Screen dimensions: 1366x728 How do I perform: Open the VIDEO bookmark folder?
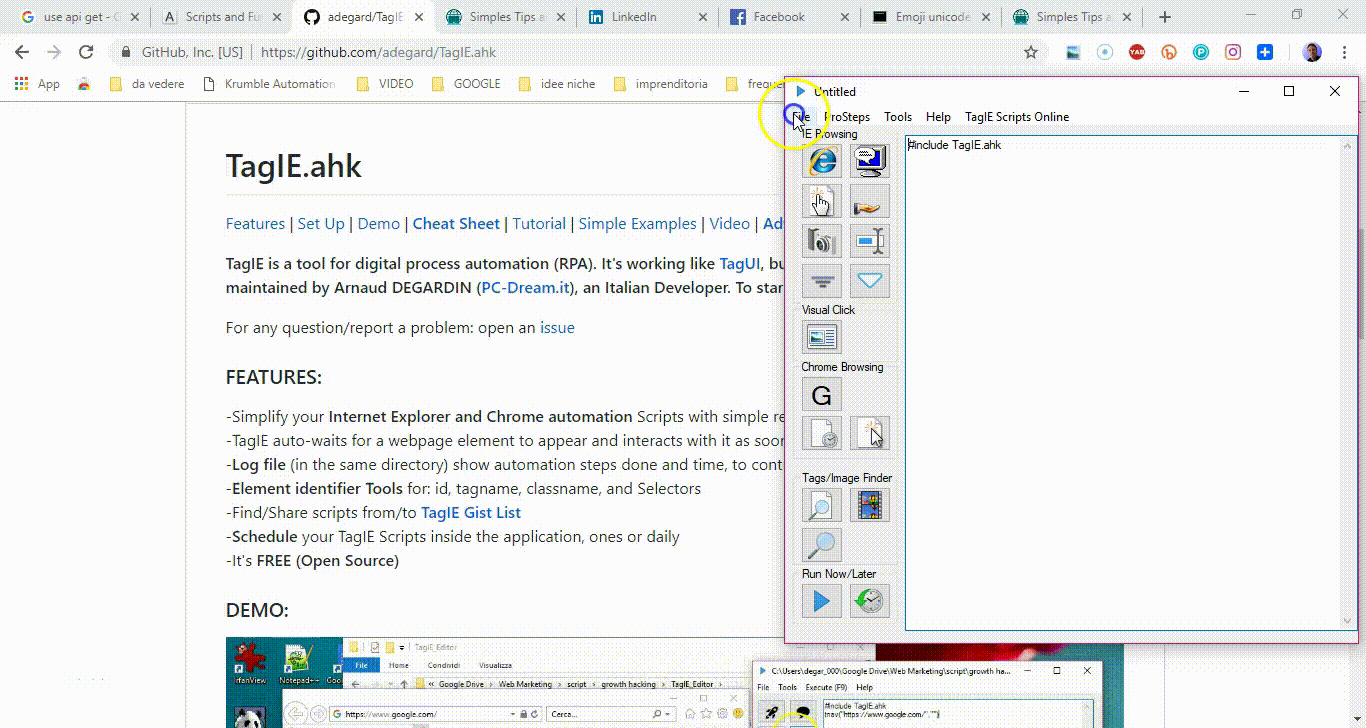click(x=385, y=84)
